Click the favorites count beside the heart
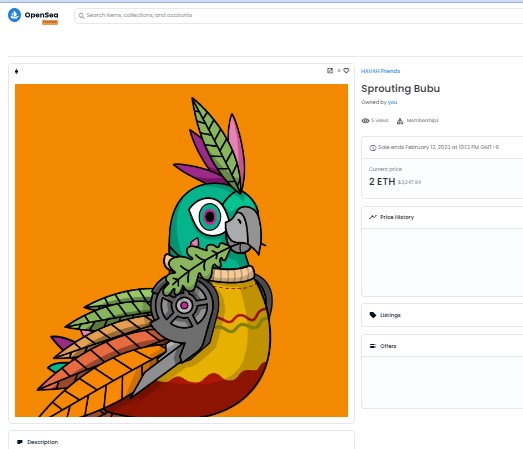 pyautogui.click(x=339, y=71)
